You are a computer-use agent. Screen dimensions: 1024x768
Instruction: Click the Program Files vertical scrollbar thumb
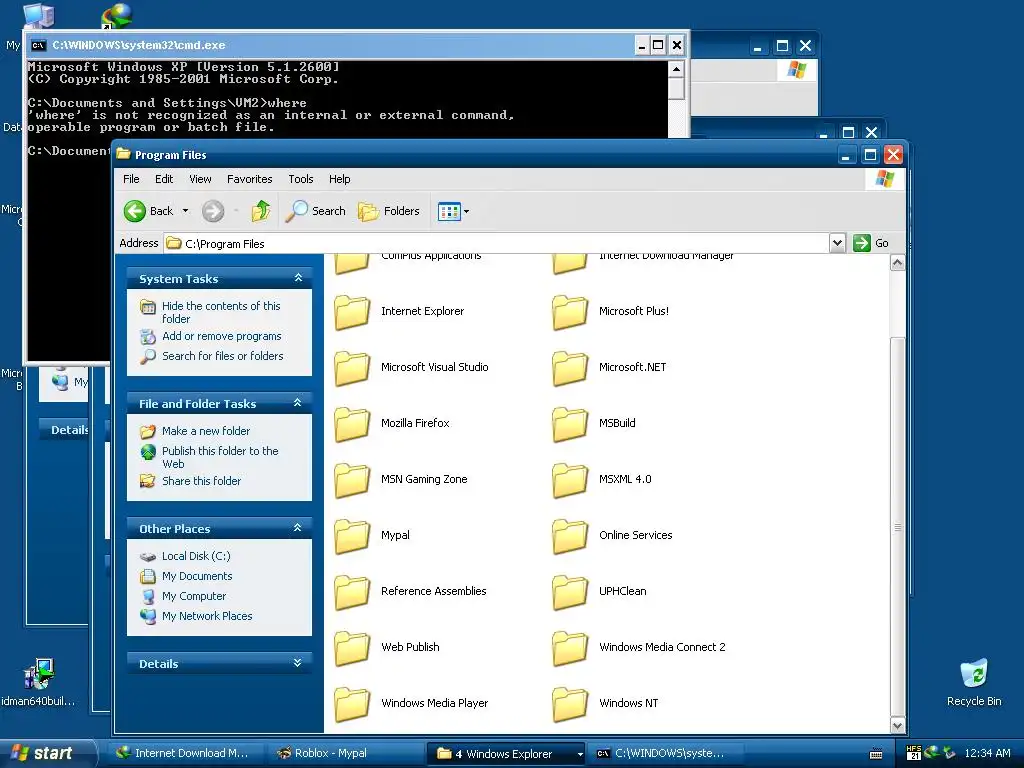(x=897, y=526)
